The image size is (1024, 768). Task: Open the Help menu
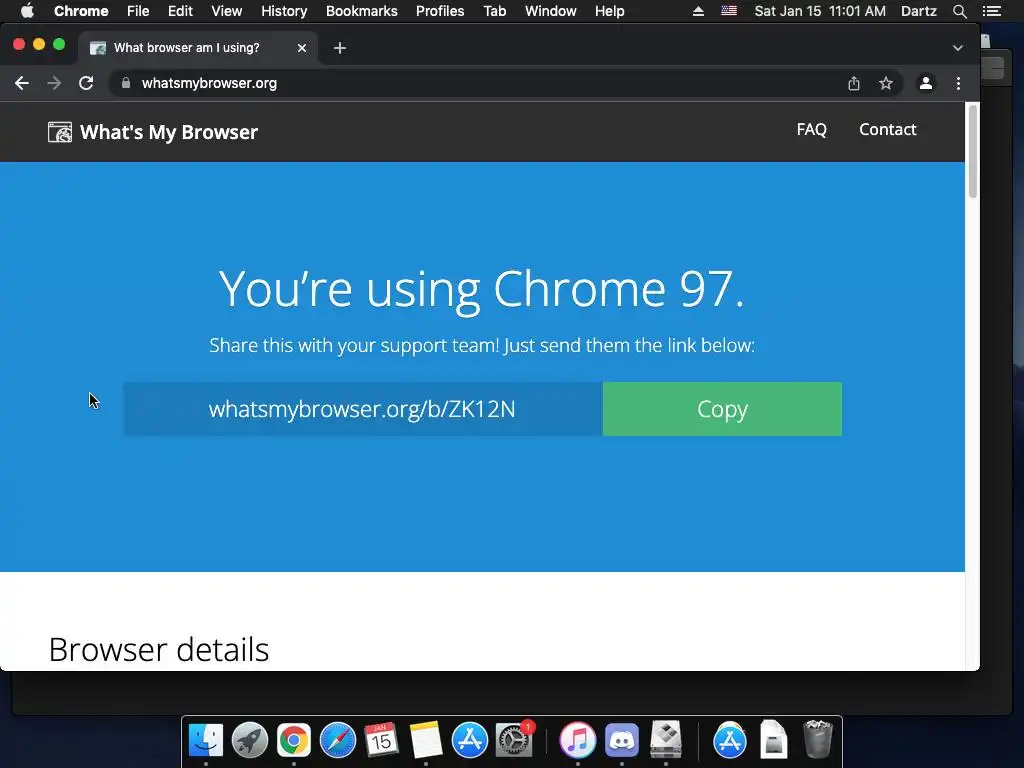click(x=609, y=11)
